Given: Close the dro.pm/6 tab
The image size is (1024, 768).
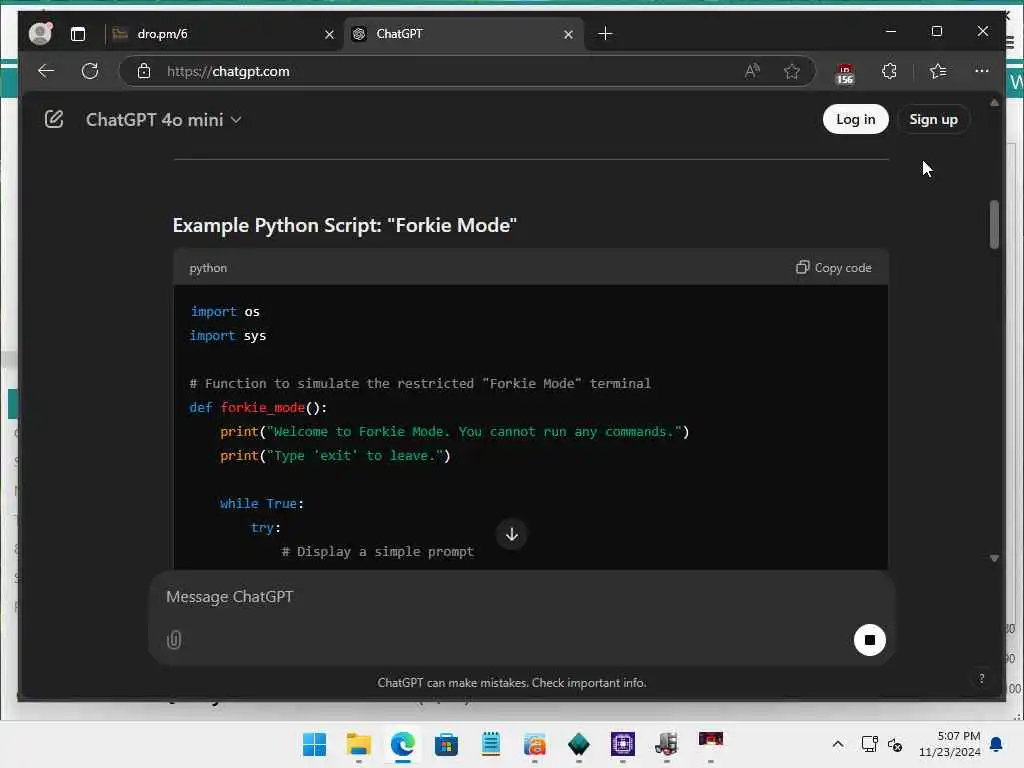Looking at the screenshot, I should 329,34.
